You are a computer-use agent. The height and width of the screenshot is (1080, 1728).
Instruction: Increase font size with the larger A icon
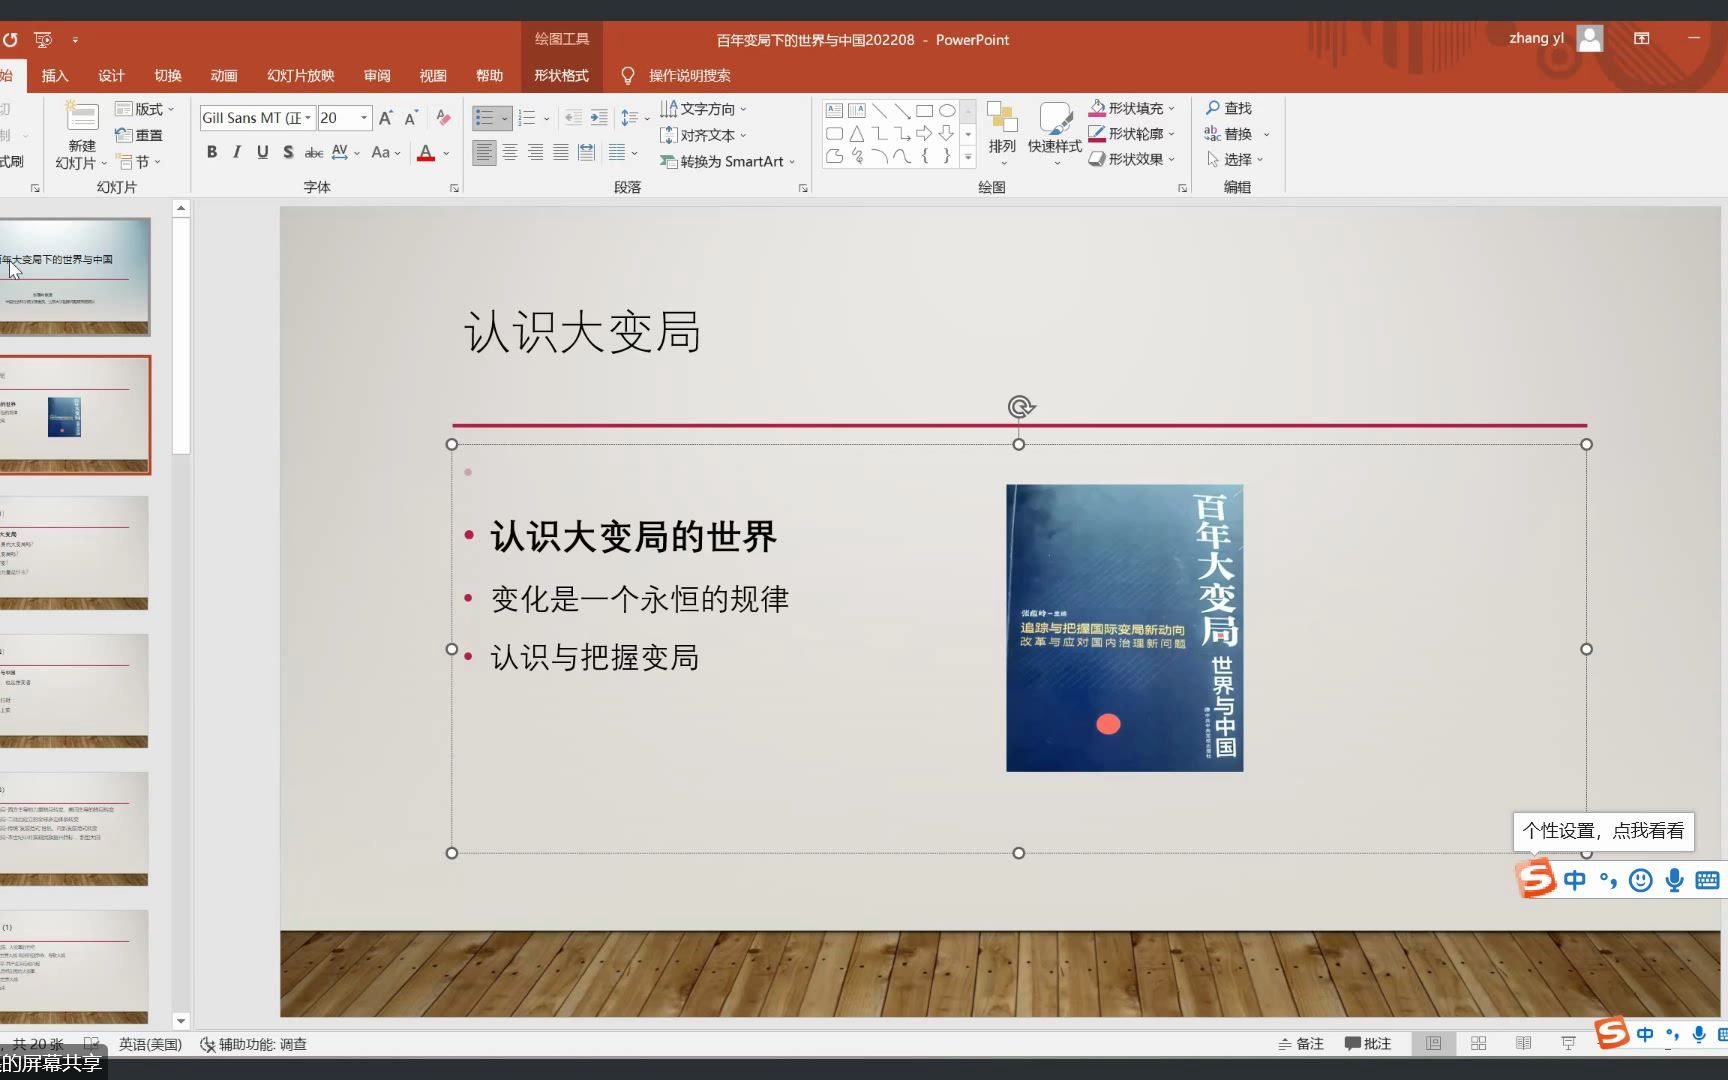[385, 118]
